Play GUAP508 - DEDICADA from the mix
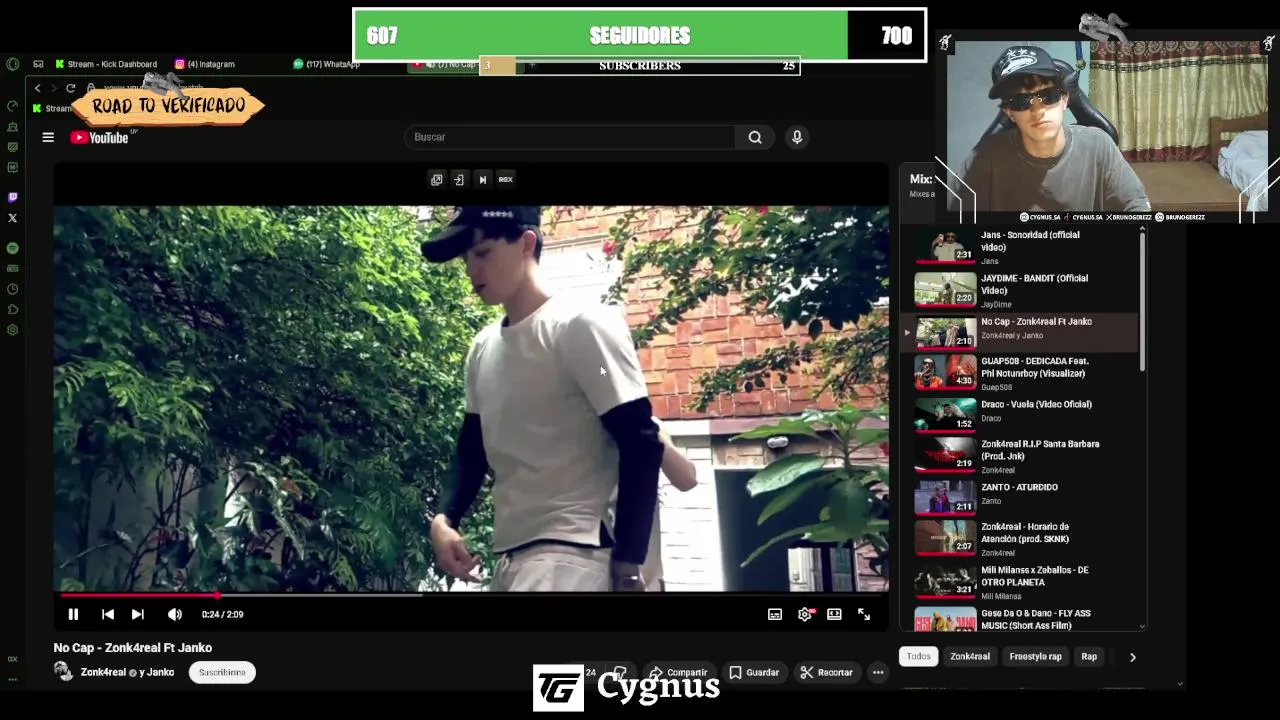This screenshot has width=1280, height=720. click(1020, 373)
